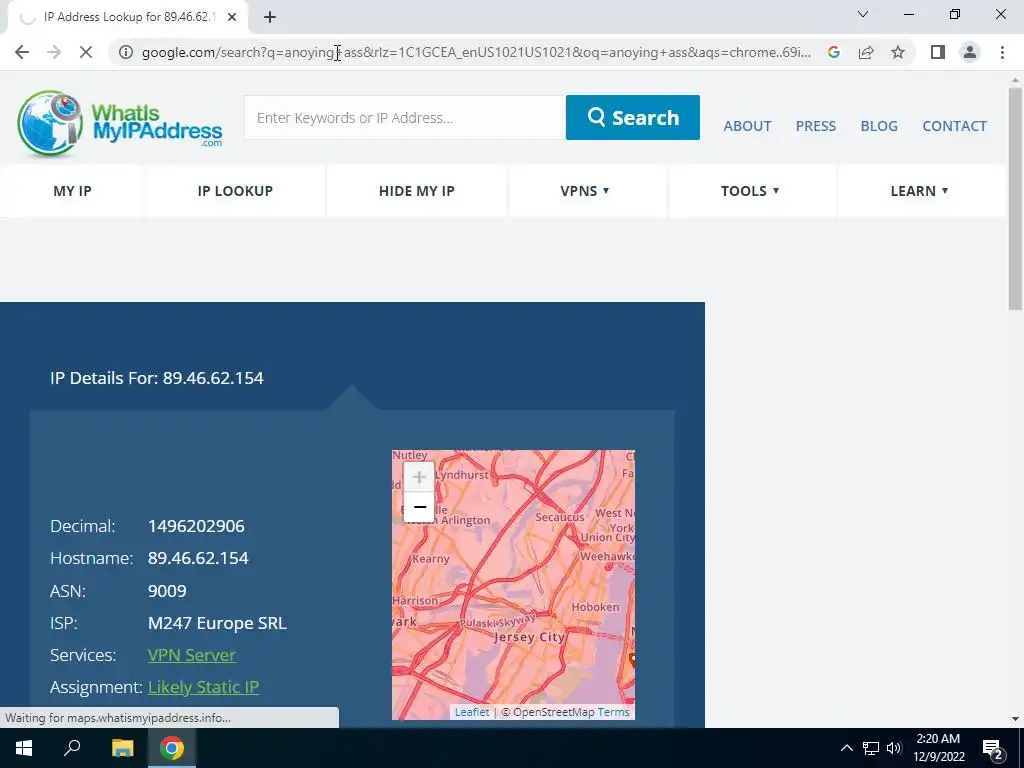Image resolution: width=1024 pixels, height=768 pixels.
Task: Click the forward navigation arrow
Action: click(x=54, y=52)
